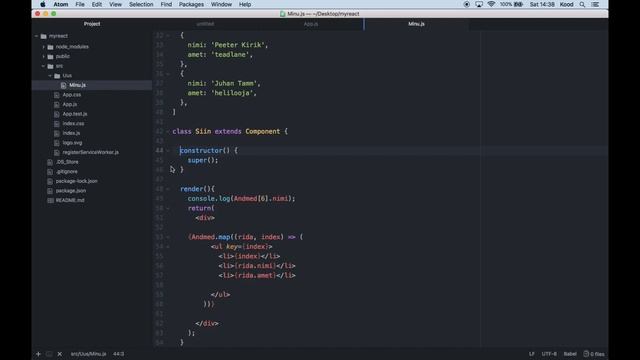Open App.test.js in the tree view
The height and width of the screenshot is (360, 640).
(x=75, y=114)
